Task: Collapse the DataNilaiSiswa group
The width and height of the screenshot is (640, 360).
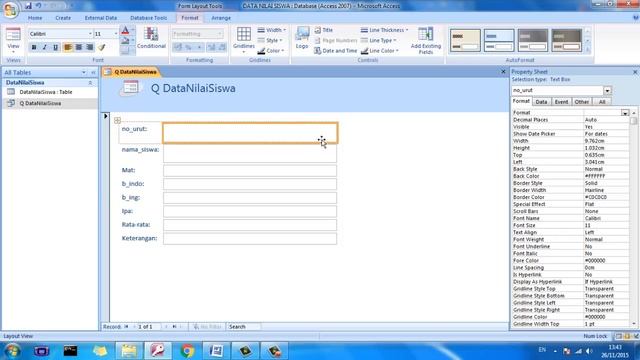Action: coord(90,83)
